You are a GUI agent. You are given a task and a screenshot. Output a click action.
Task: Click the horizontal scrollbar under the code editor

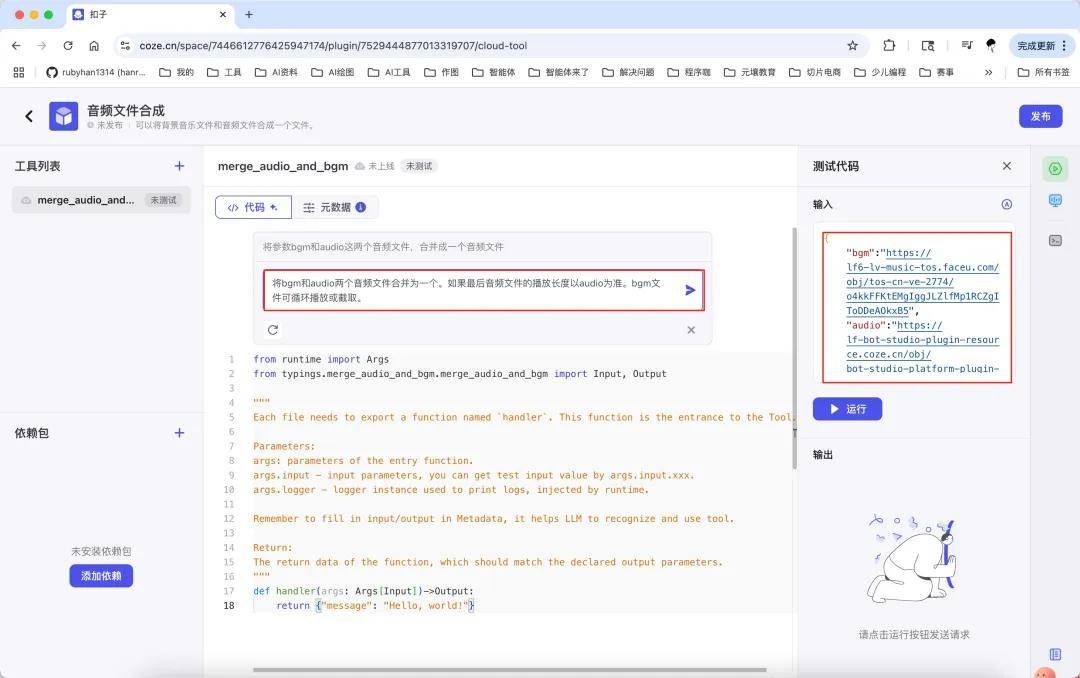(509, 670)
